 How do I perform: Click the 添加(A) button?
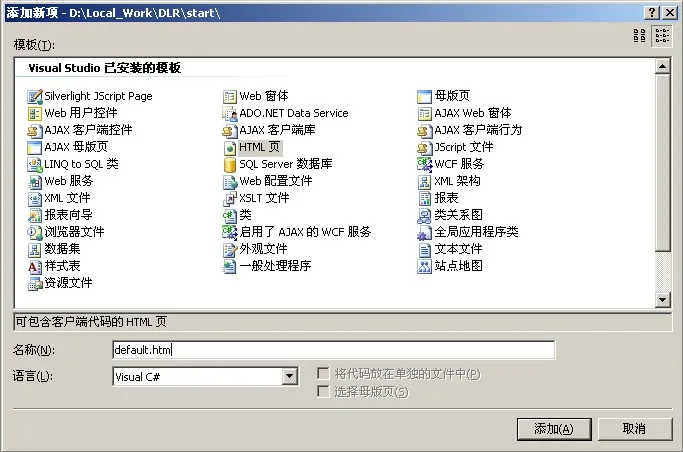pos(554,429)
